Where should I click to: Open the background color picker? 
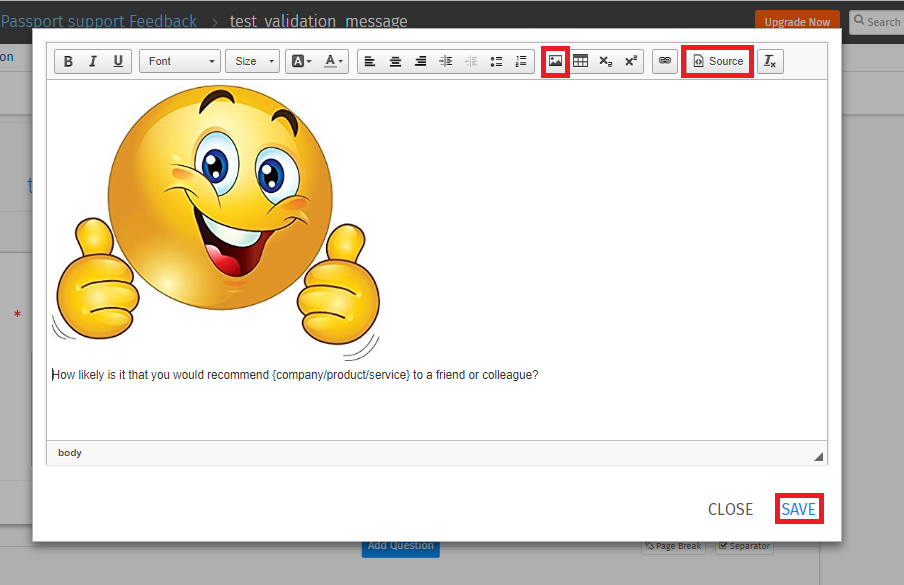[x=301, y=62]
